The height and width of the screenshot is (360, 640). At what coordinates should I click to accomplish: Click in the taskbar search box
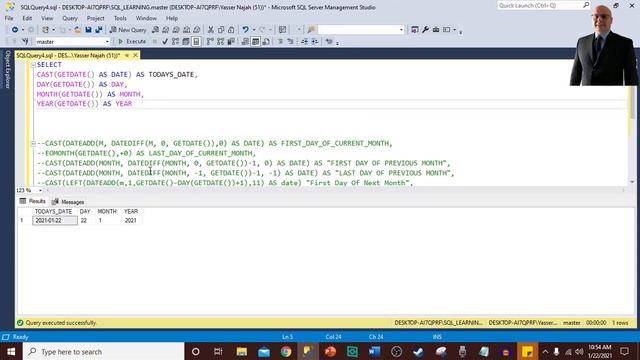point(104,351)
